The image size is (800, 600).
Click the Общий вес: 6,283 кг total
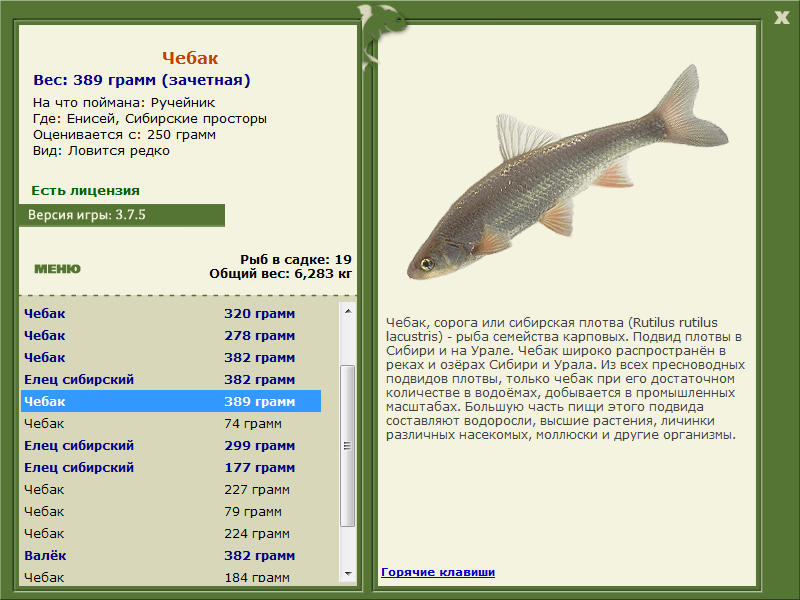click(x=281, y=273)
